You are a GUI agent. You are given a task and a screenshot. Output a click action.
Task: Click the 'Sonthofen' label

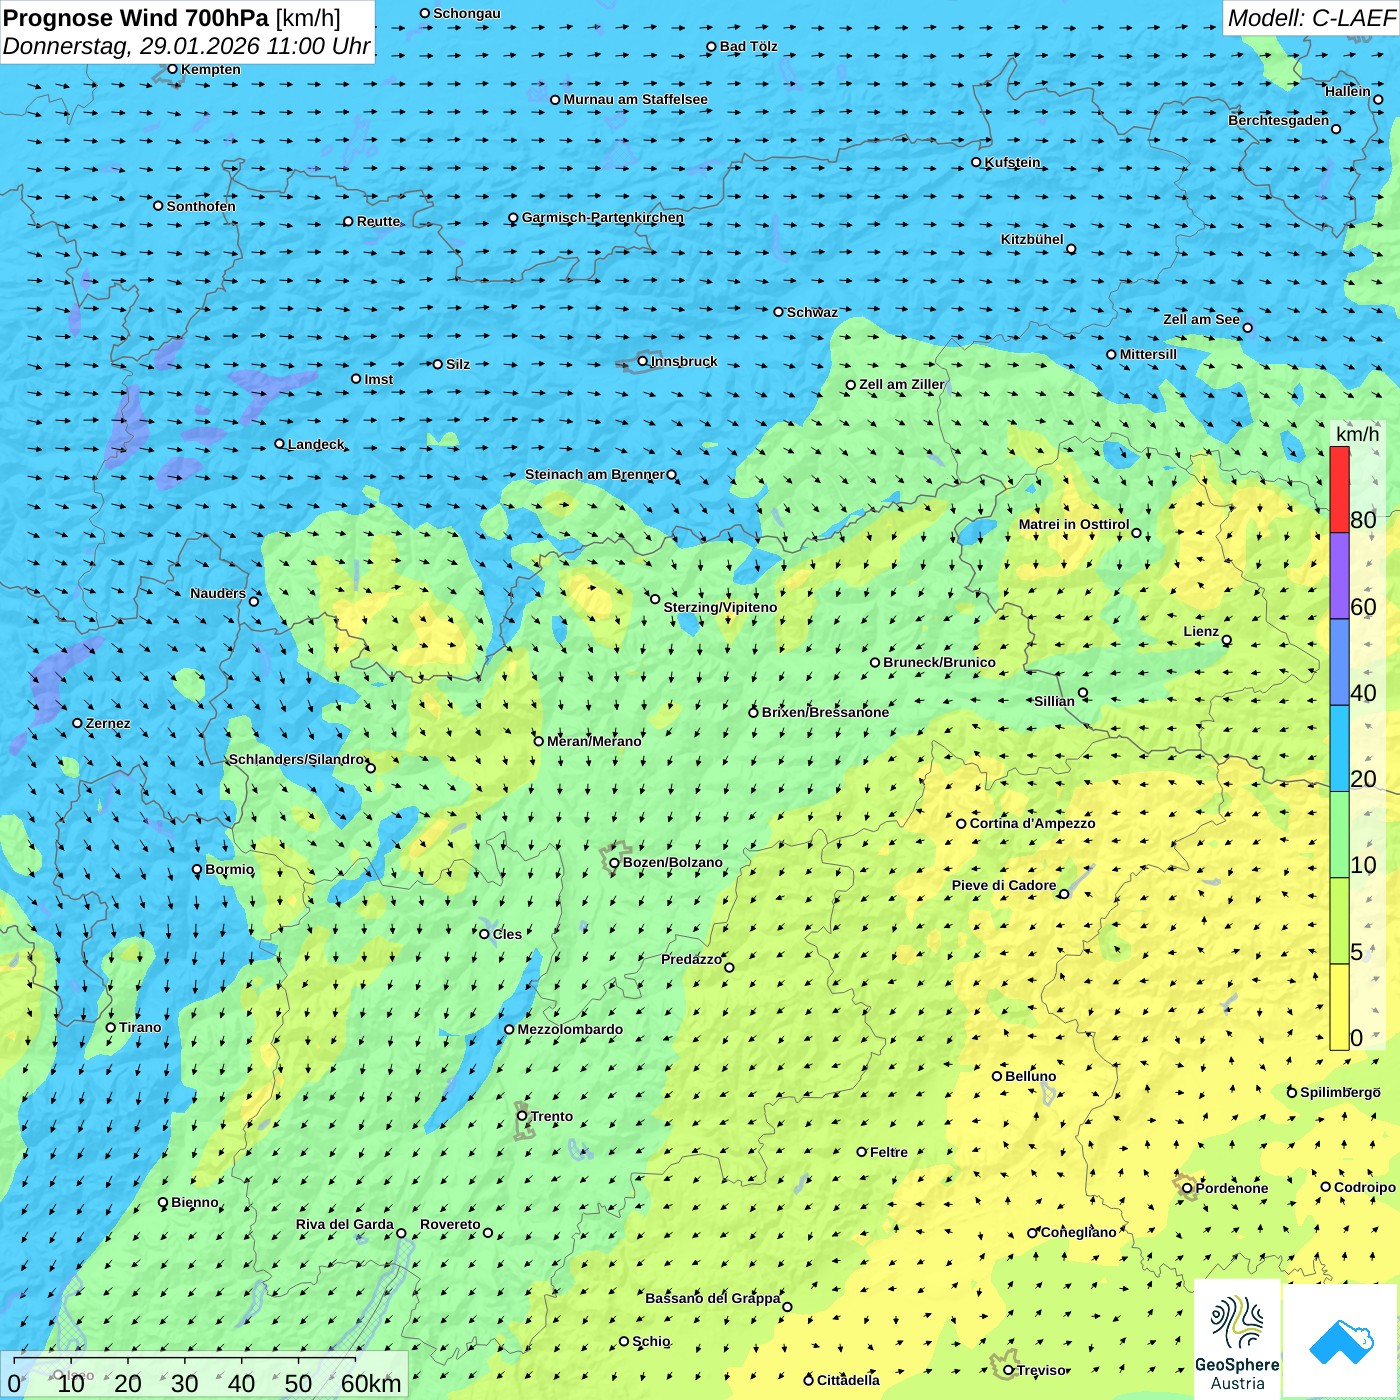(201, 206)
